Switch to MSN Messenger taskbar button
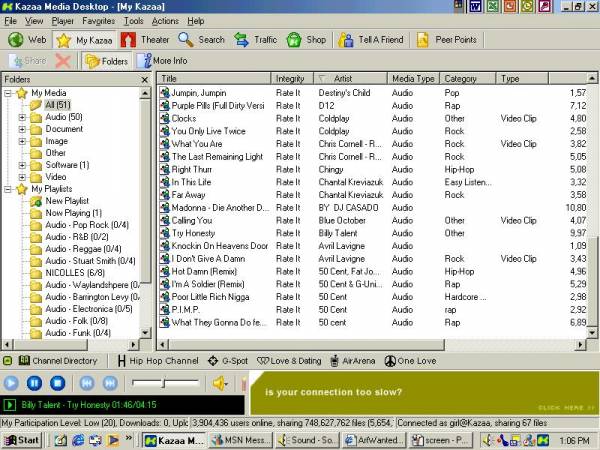600x450 pixels. pos(241,440)
